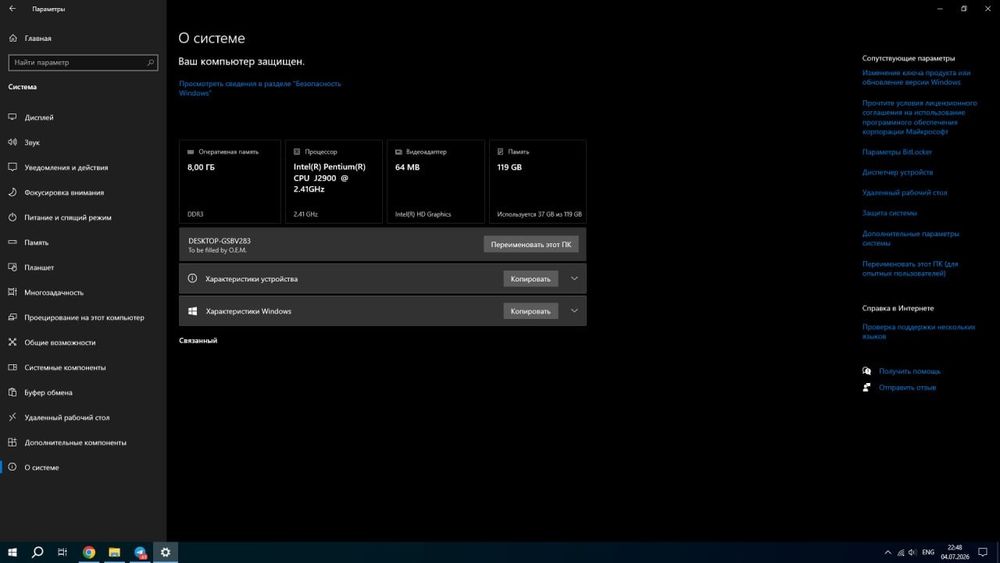Show hidden tray icons arrow
Screen dimensions: 1000x563
pyautogui.click(x=888, y=552)
